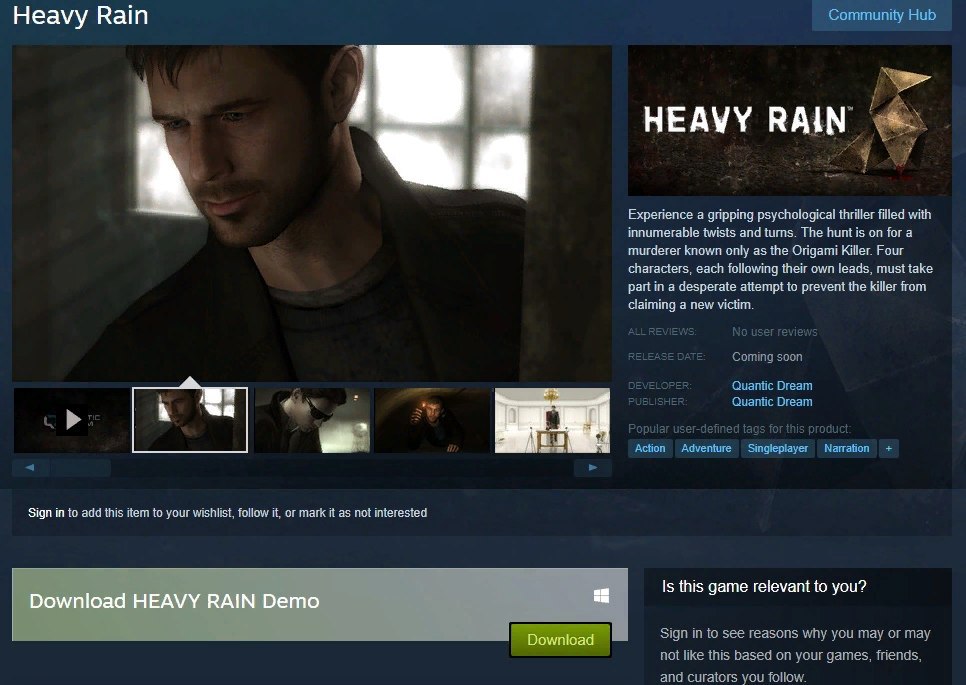Screen dimensions: 966x685
Task: Click the right arrow of thumbnail strip
Action: (593, 468)
